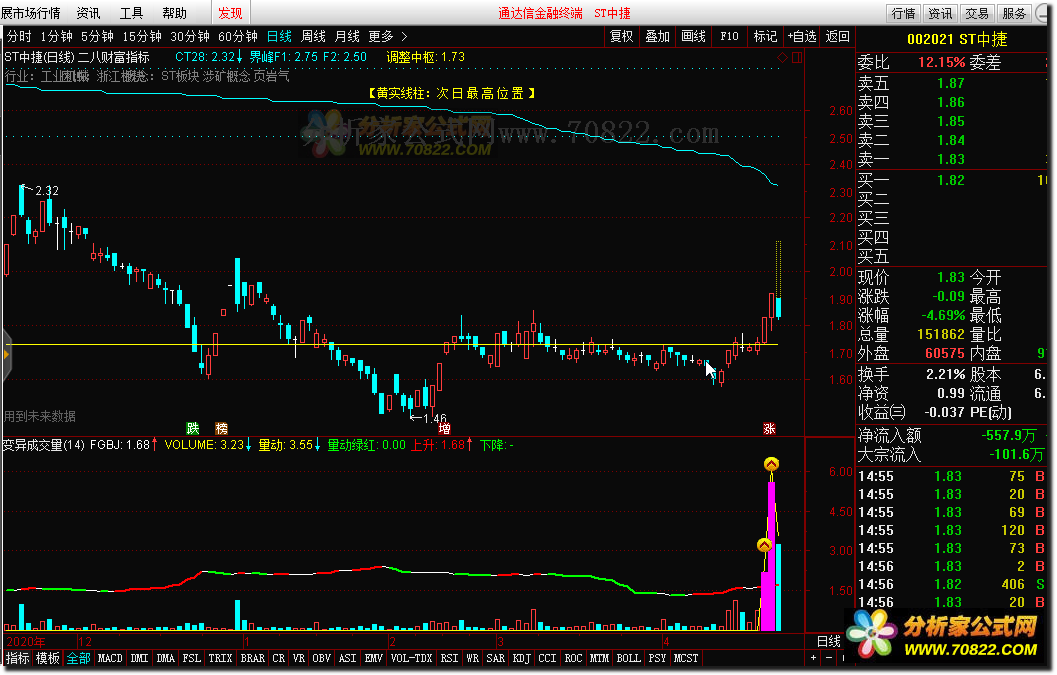Zoom in chart with the plus button

point(813,658)
